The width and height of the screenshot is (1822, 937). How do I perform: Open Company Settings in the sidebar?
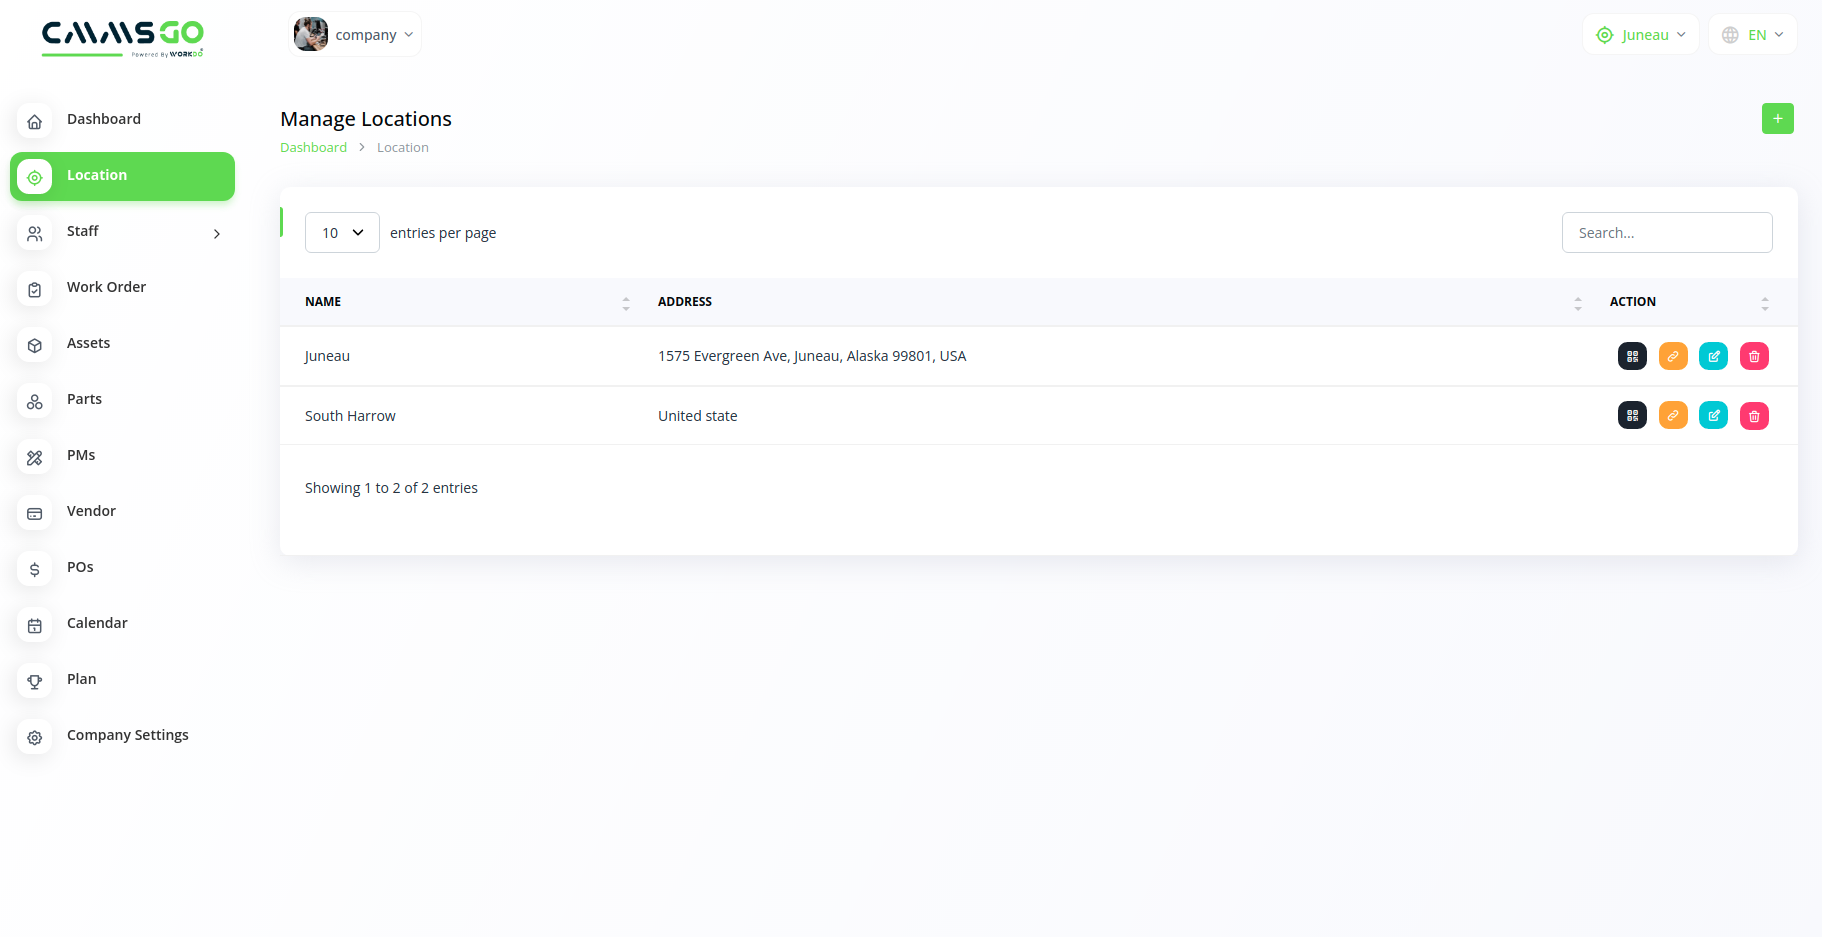point(127,736)
